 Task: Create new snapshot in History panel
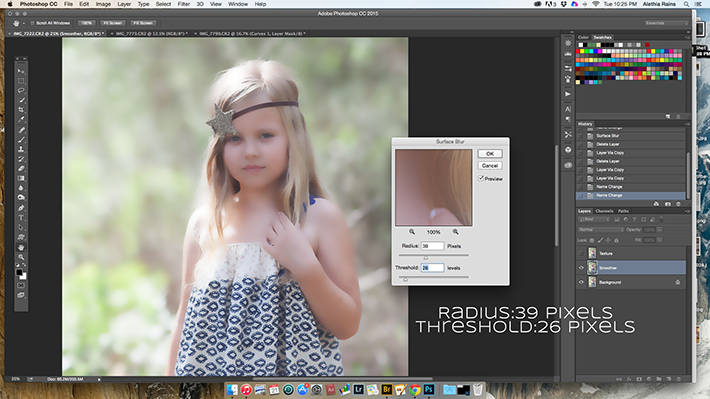pyautogui.click(x=667, y=204)
